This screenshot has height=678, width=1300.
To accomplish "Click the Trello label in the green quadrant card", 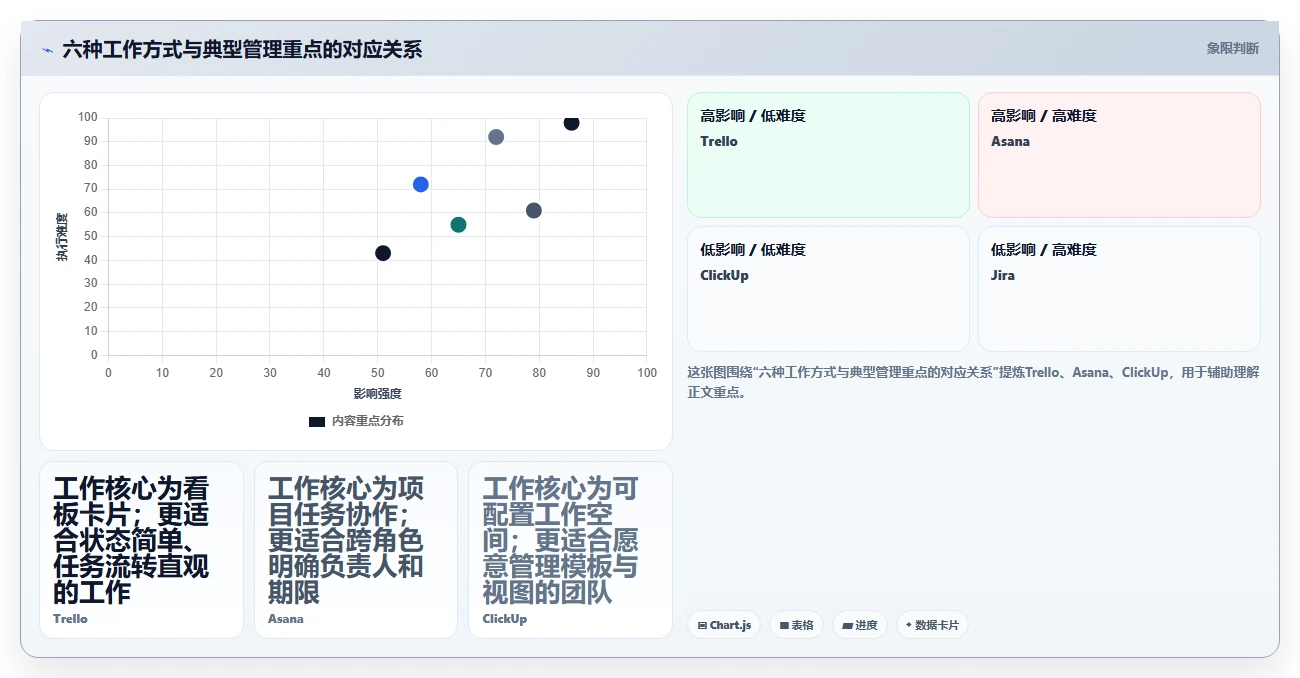I will pos(719,141).
